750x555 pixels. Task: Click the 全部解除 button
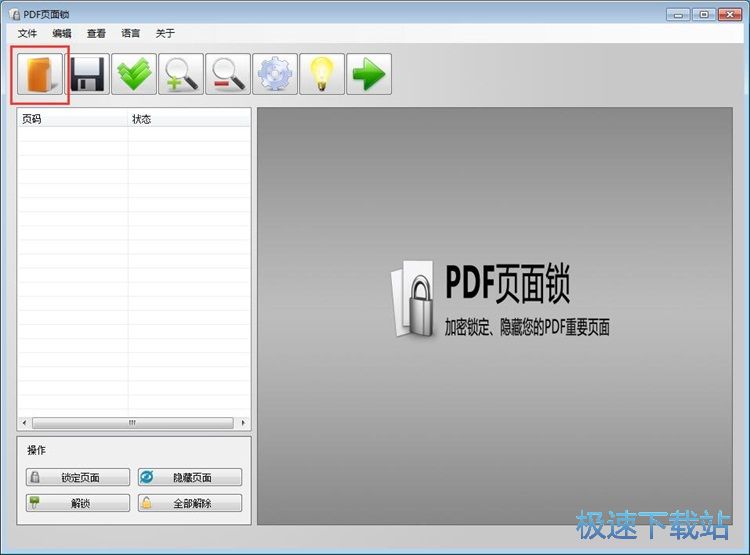pos(190,503)
